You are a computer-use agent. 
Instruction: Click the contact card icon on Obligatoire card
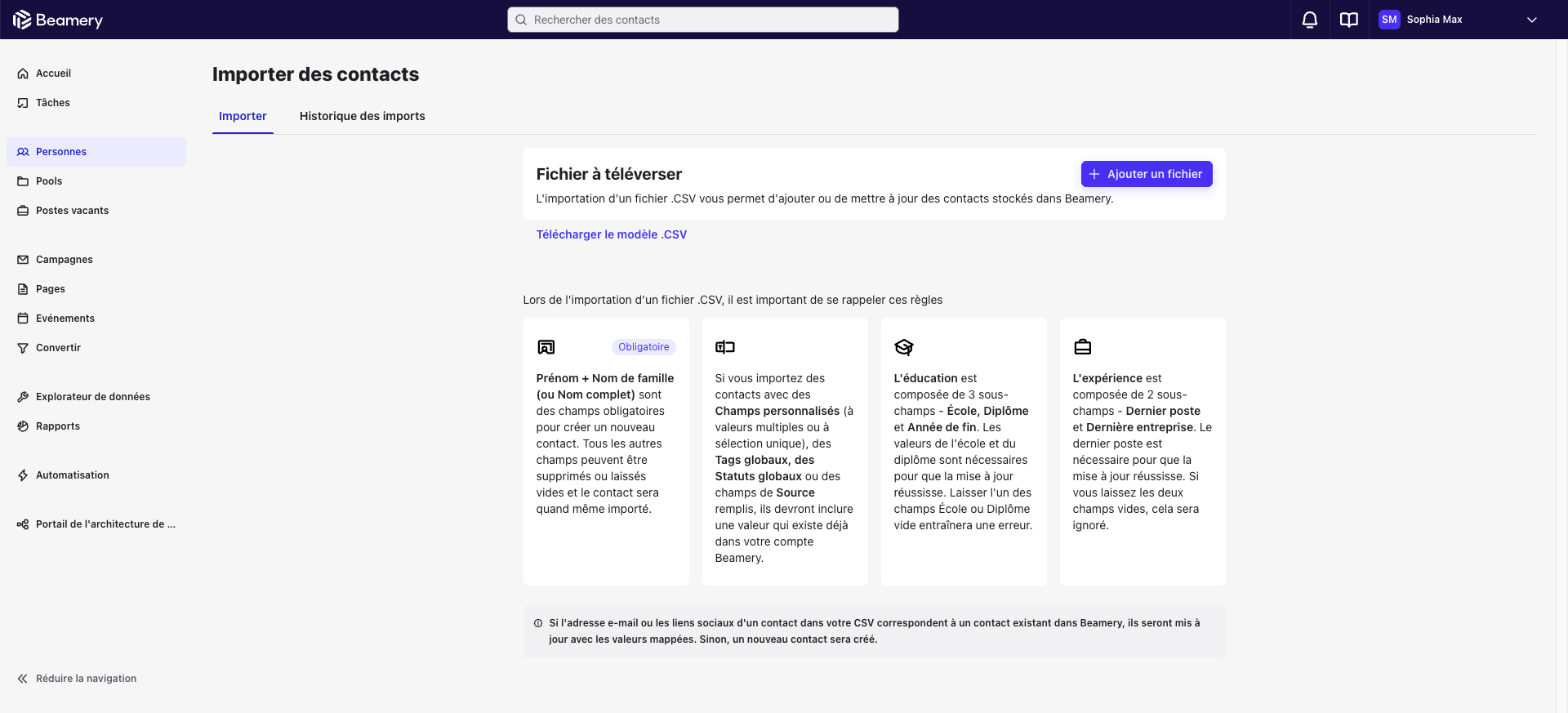pos(546,347)
